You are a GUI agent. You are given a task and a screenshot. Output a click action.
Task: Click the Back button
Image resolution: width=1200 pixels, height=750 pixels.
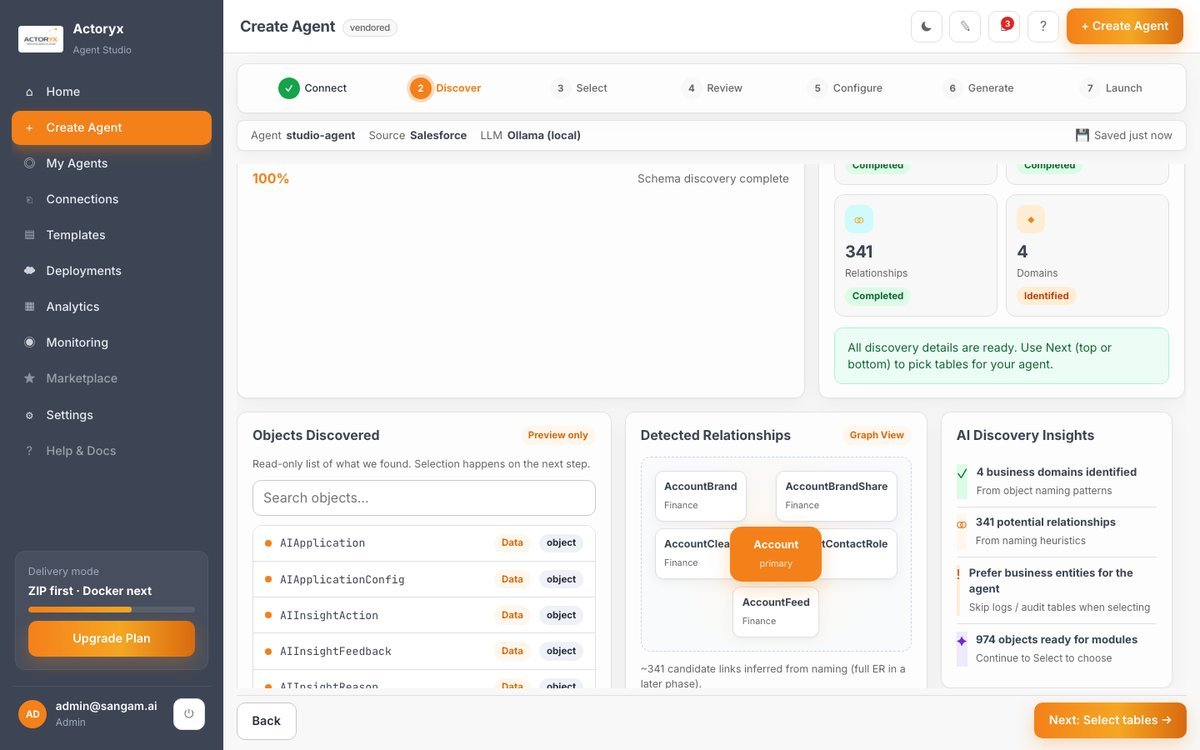tap(266, 721)
